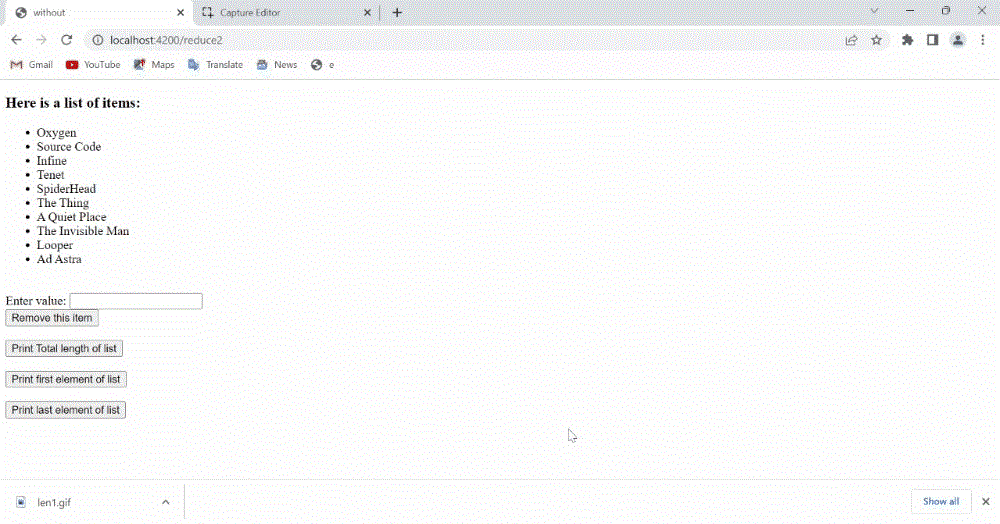
Task: Restore down the browser window
Action: tap(946, 11)
